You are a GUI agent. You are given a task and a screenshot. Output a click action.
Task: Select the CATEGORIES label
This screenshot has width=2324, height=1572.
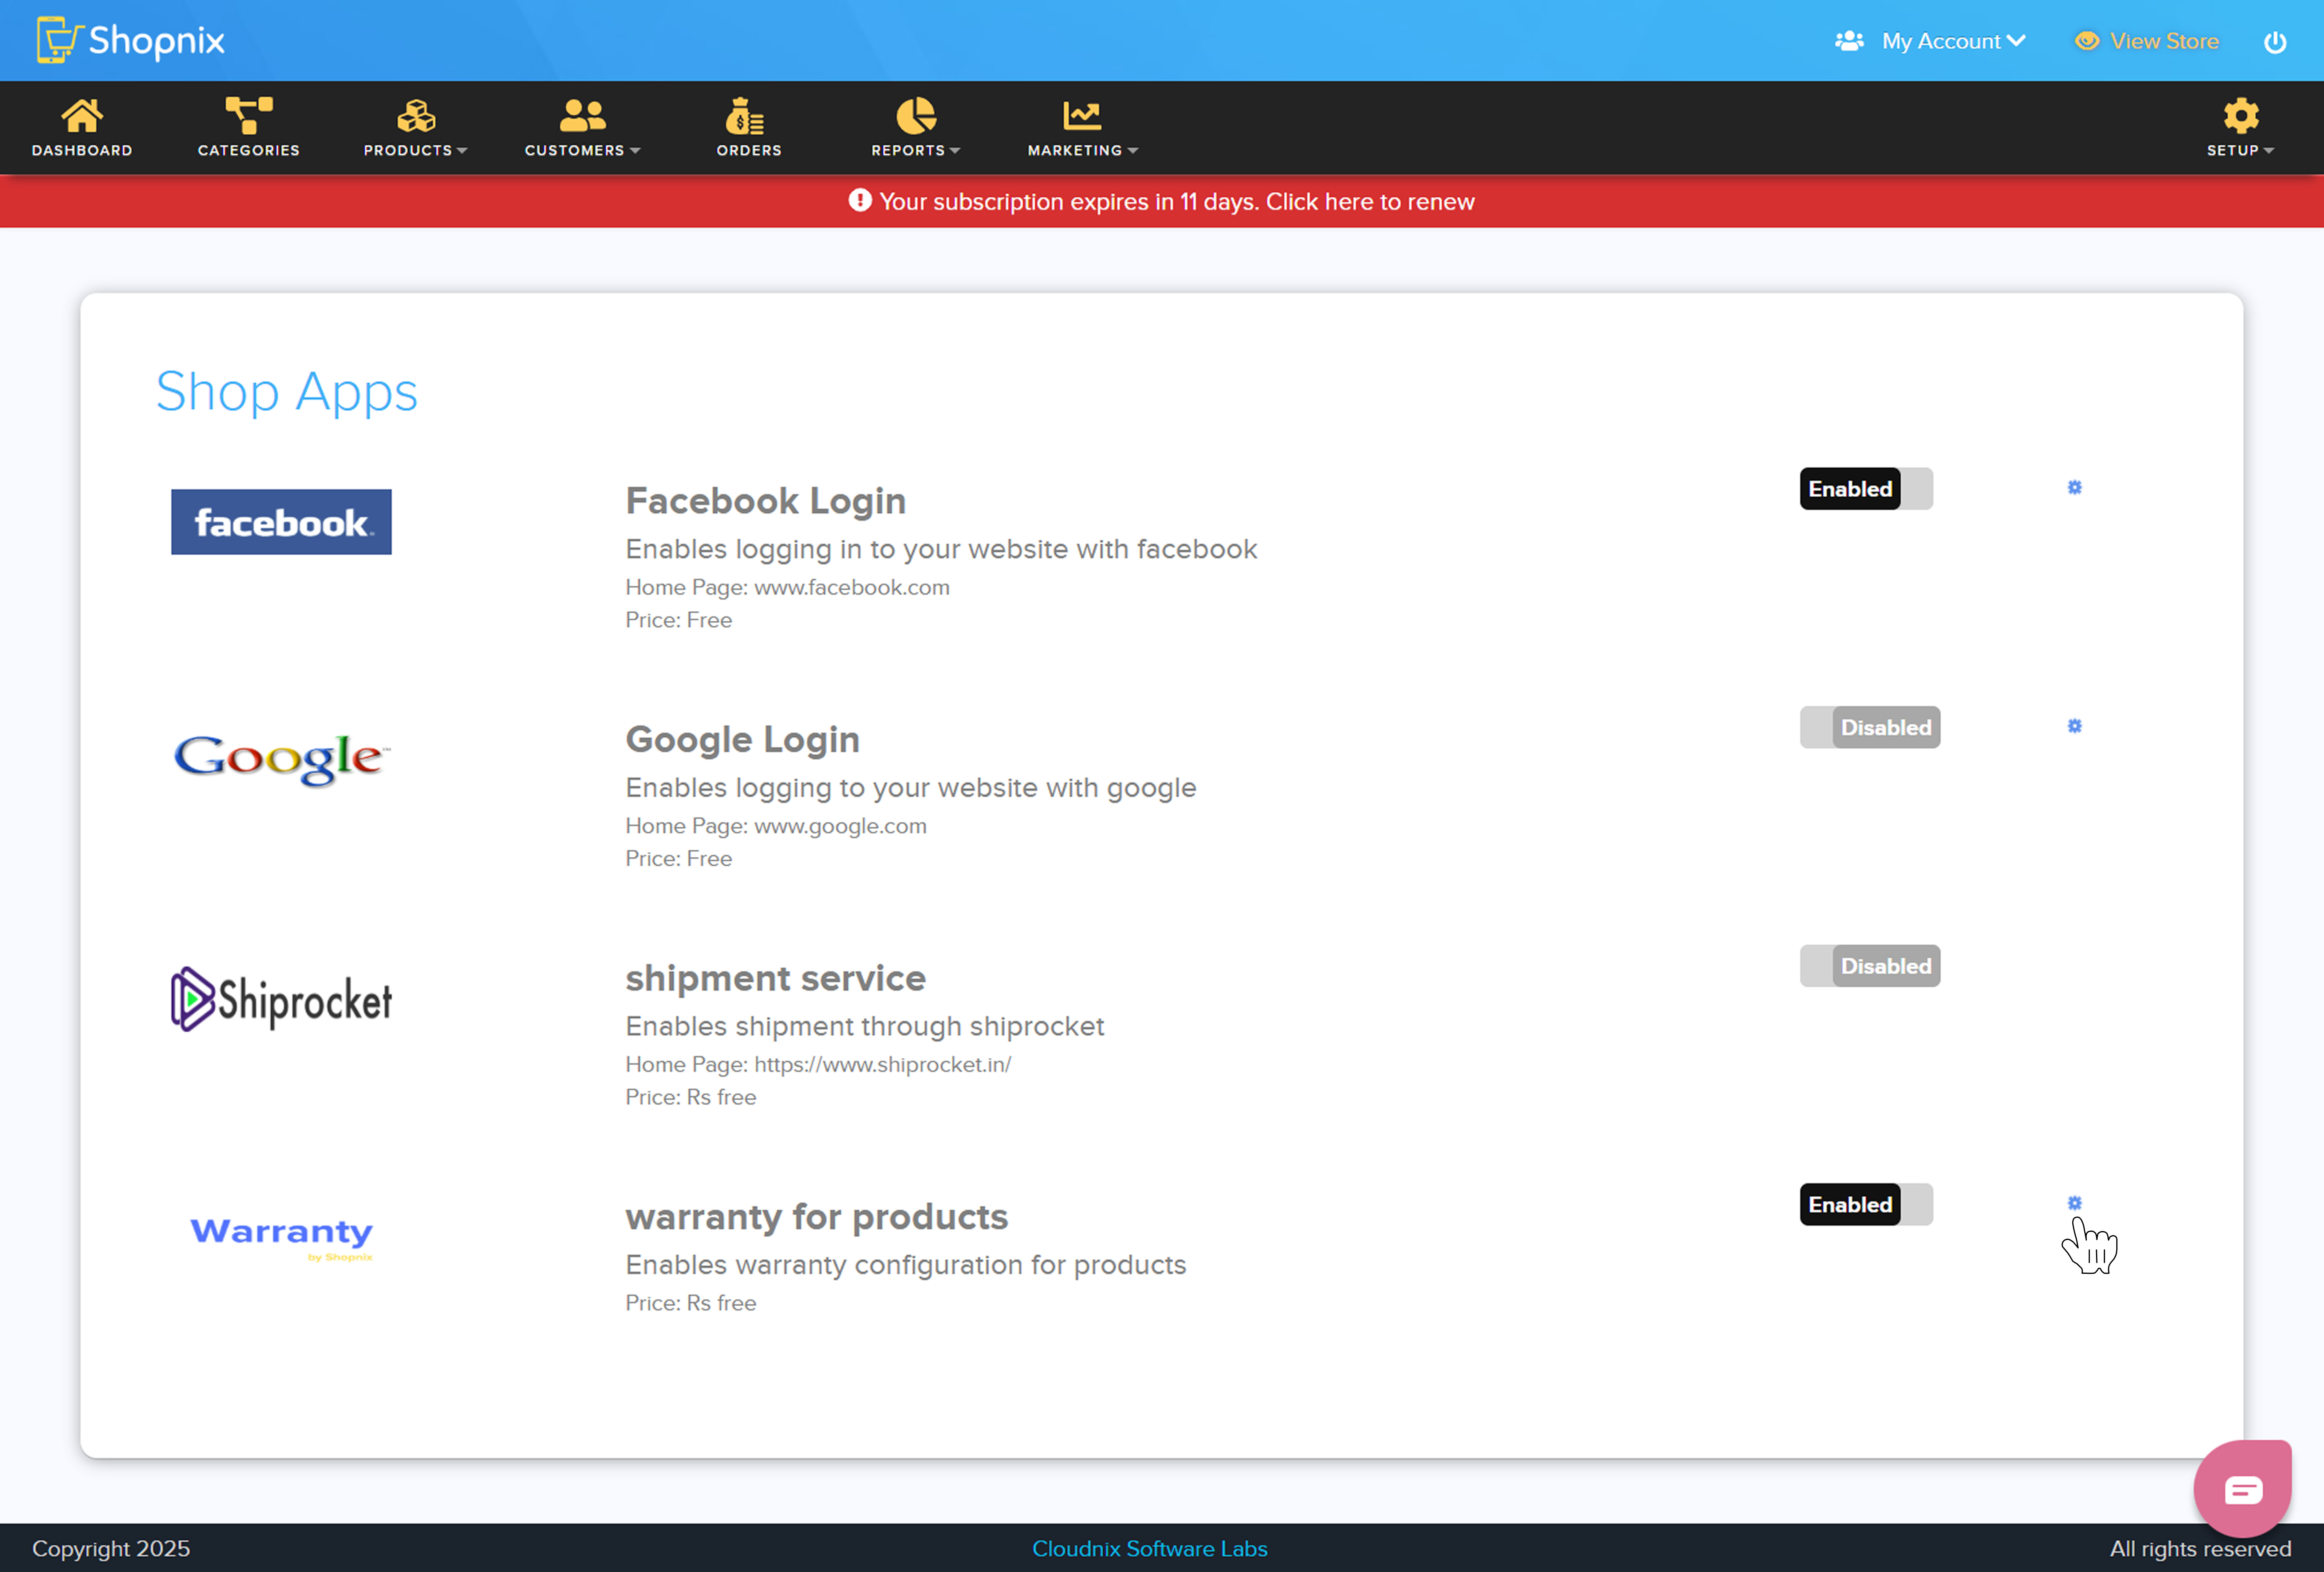pyautogui.click(x=249, y=150)
